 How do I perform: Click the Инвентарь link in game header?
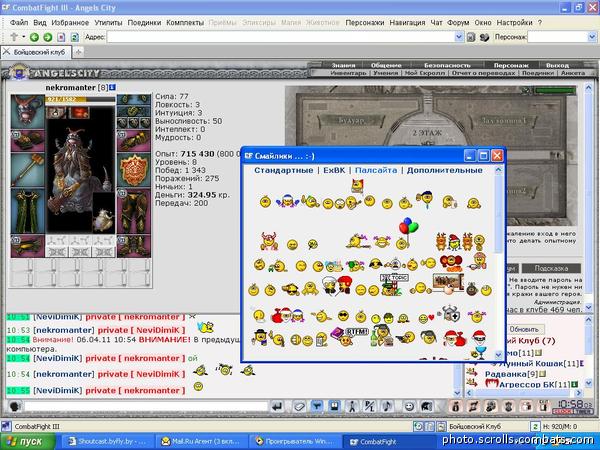[x=348, y=73]
